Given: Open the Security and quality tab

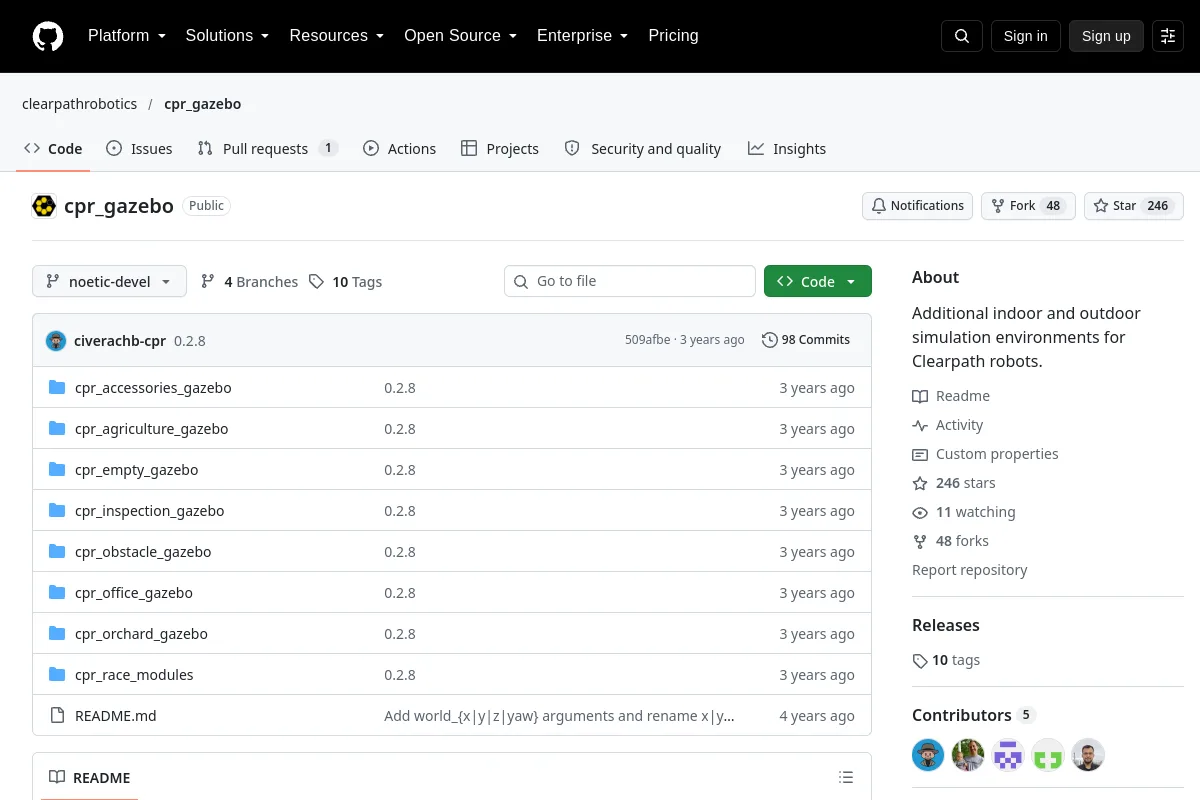Looking at the screenshot, I should tap(643, 149).
